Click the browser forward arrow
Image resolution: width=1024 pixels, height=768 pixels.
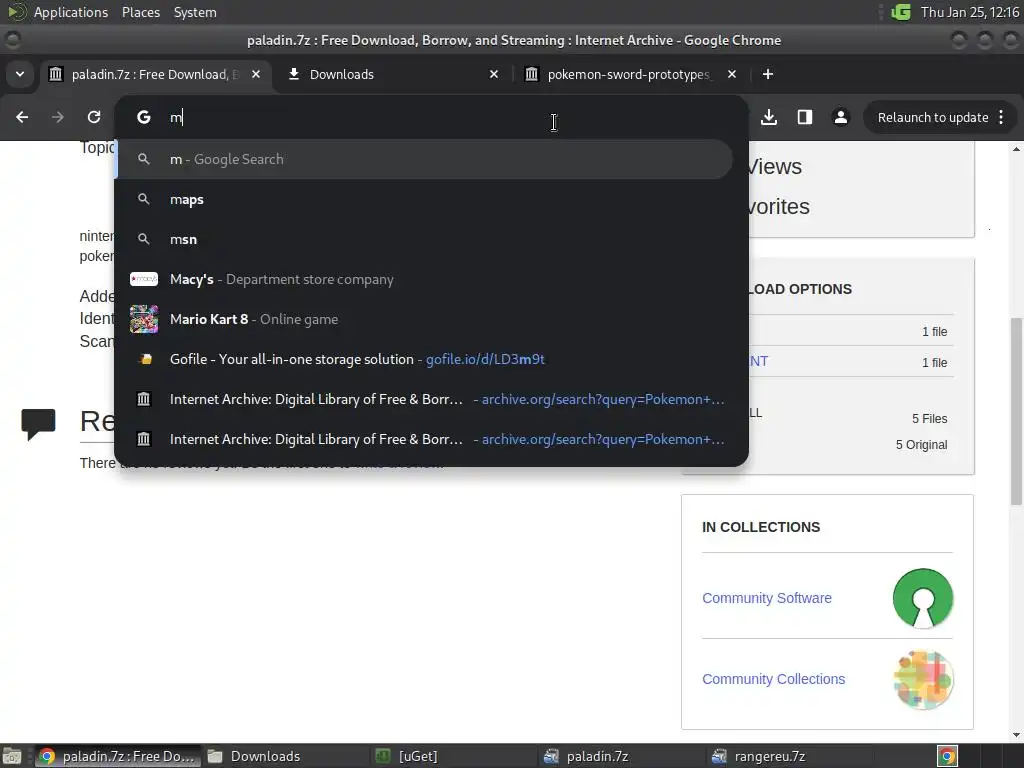pyautogui.click(x=57, y=118)
